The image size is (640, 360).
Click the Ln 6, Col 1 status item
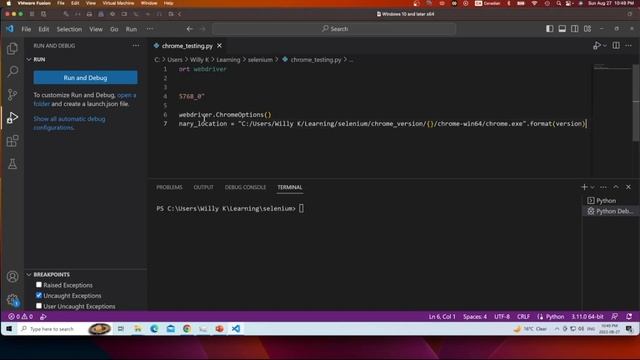(442, 317)
